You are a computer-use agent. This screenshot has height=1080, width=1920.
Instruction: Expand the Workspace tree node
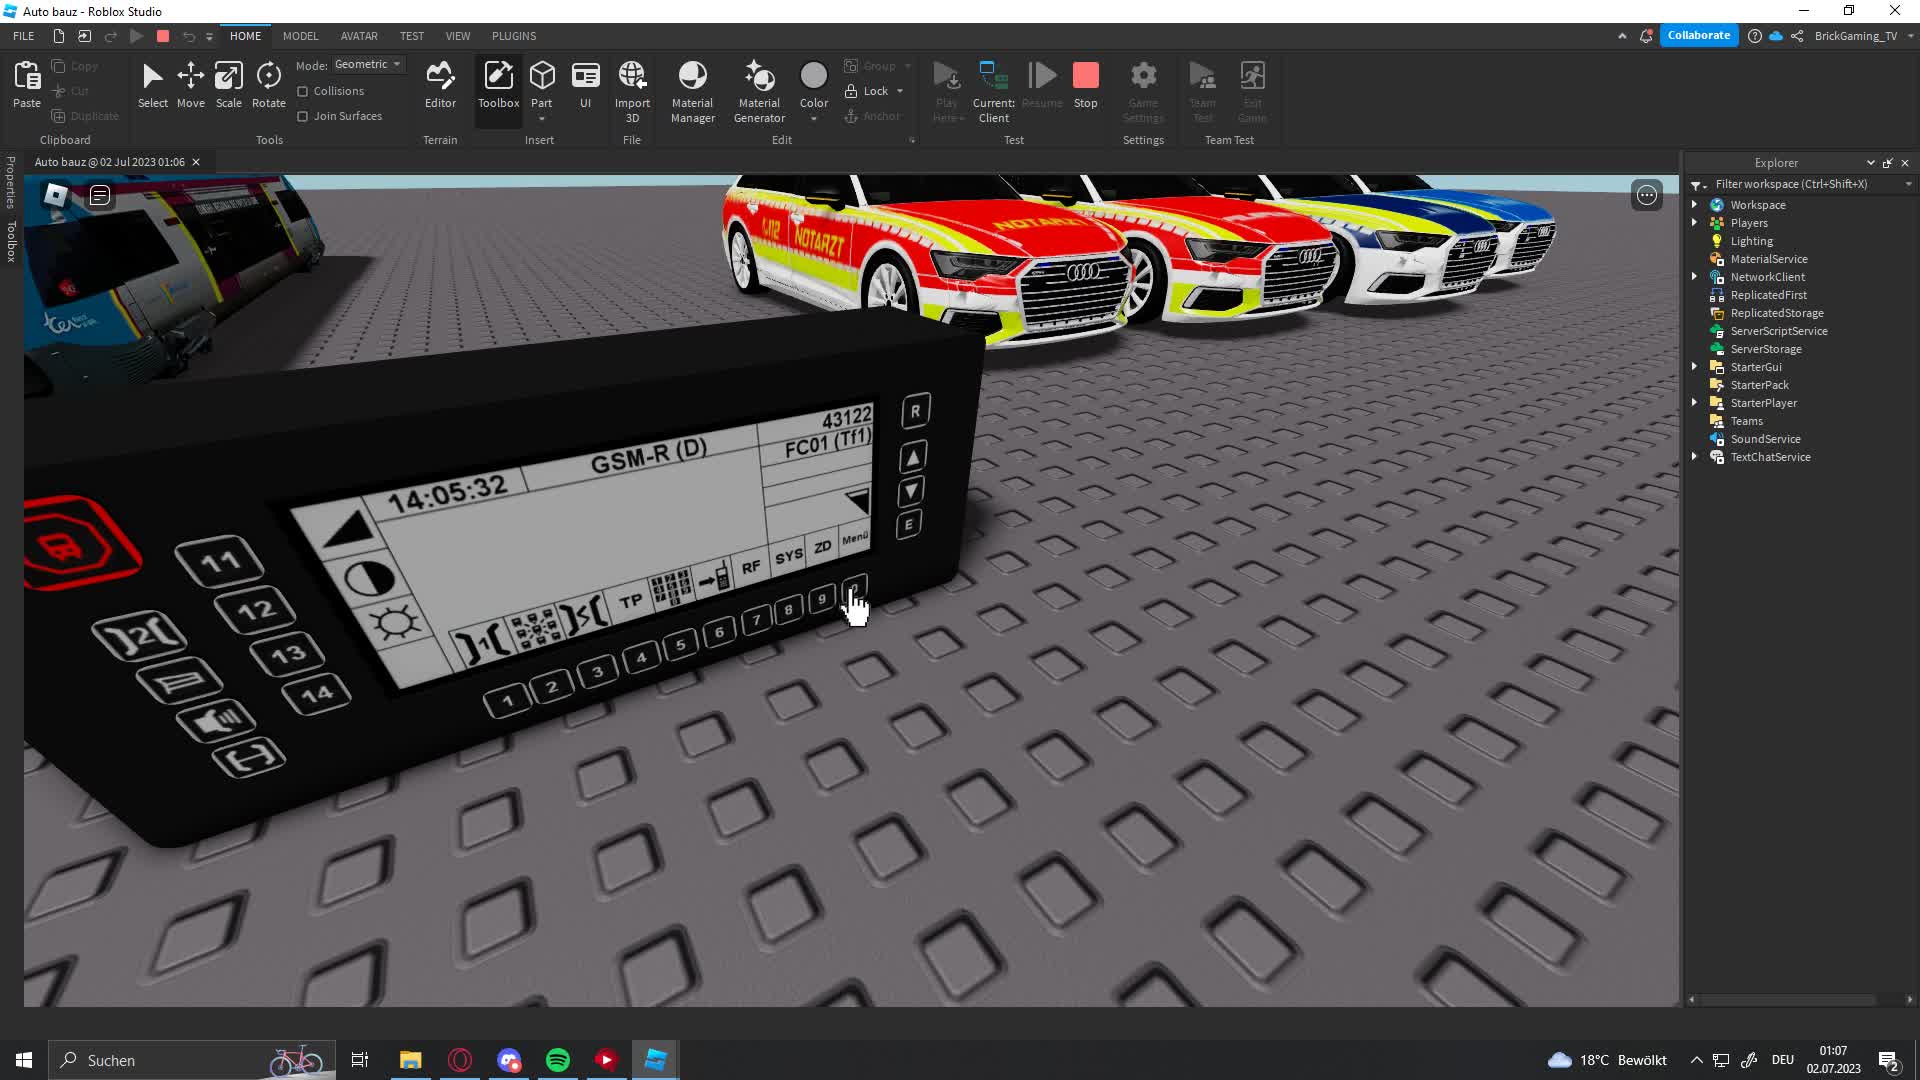click(1694, 205)
